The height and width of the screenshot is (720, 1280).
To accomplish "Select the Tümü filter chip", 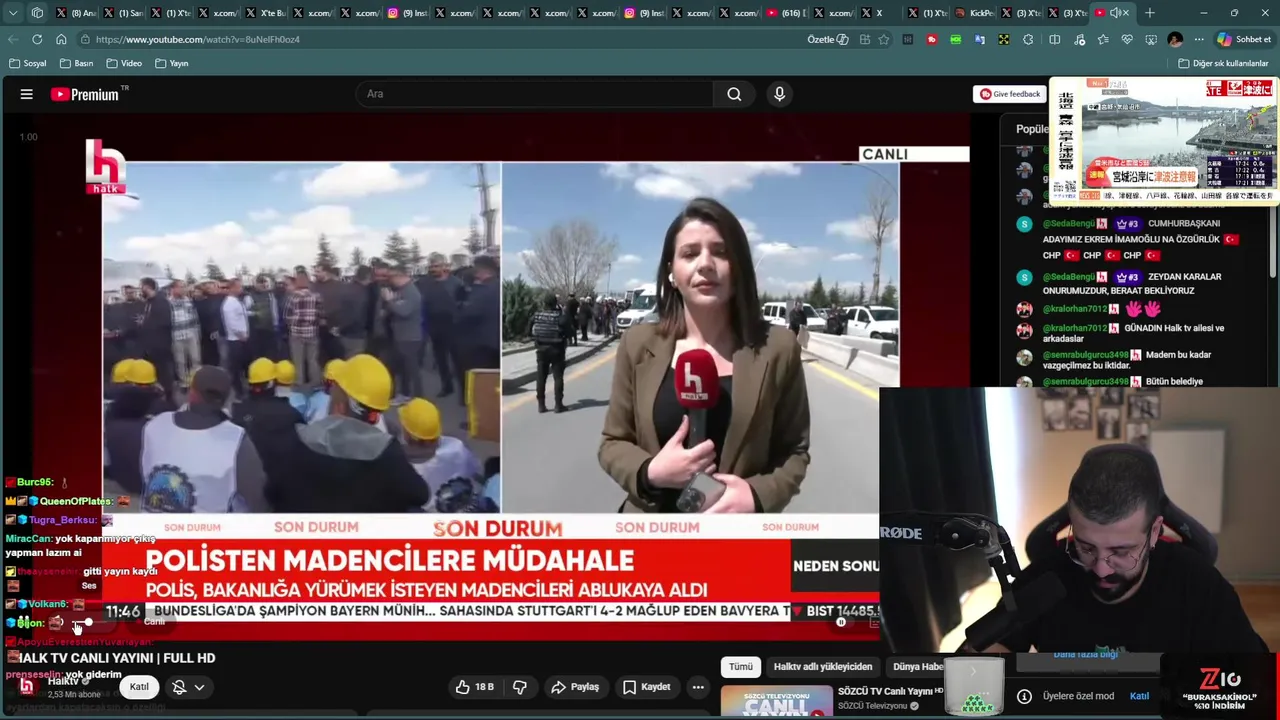I will 740,666.
